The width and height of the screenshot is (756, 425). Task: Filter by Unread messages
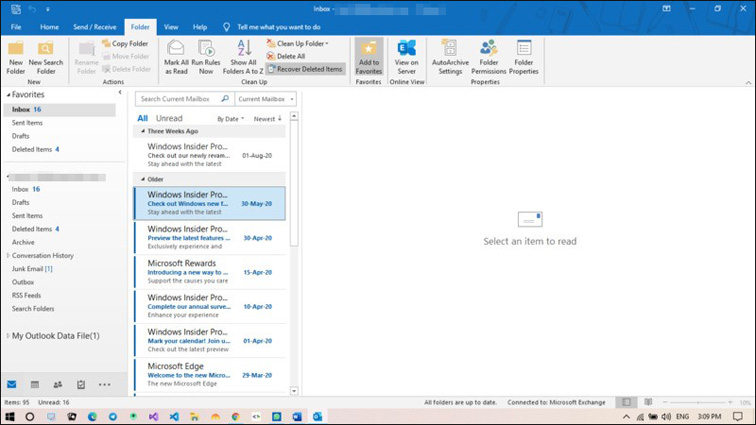click(169, 118)
